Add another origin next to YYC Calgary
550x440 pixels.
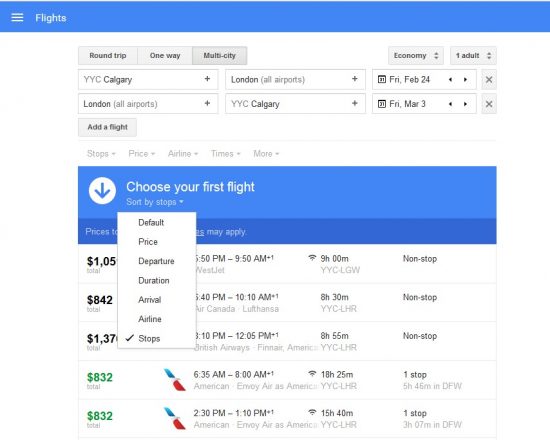pos(207,79)
